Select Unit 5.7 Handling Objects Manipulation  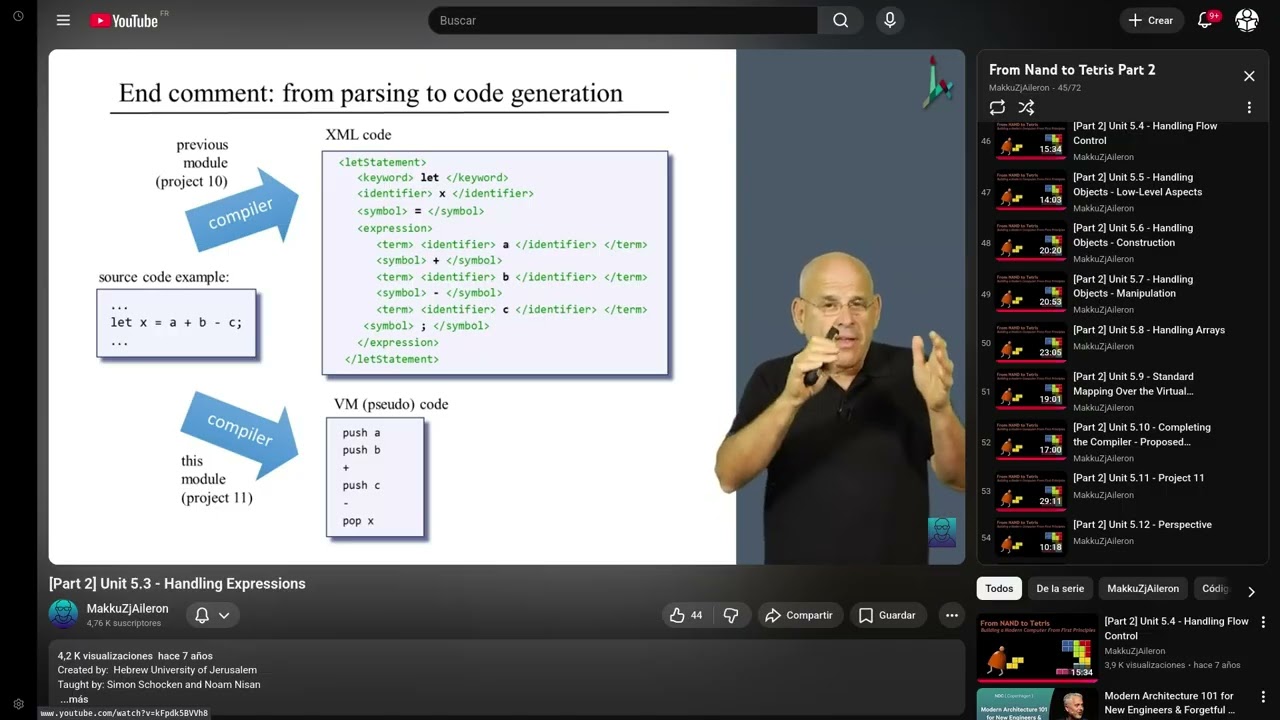click(x=1122, y=294)
